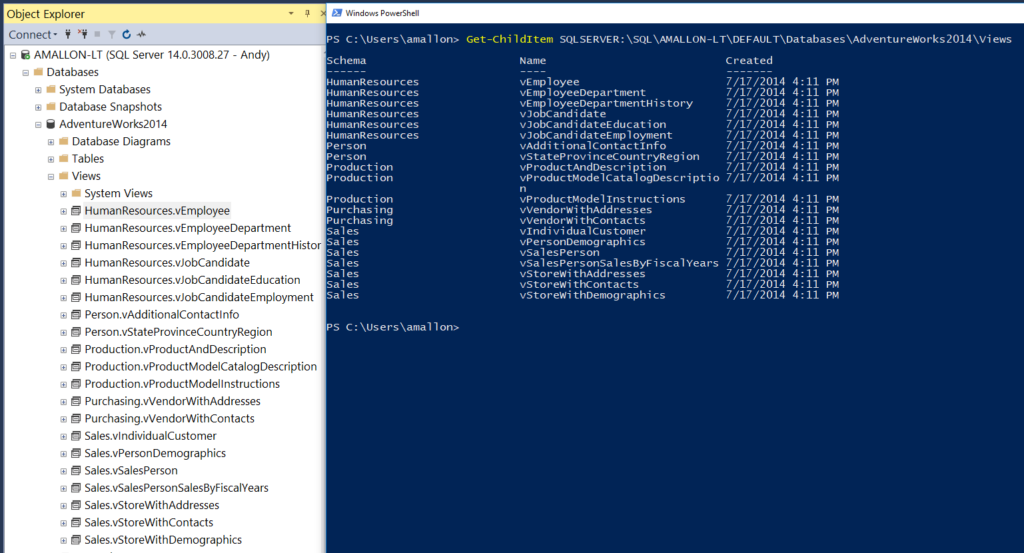Click Get-ChildItem command text in PowerShell
1024x553 pixels.
(x=509, y=39)
